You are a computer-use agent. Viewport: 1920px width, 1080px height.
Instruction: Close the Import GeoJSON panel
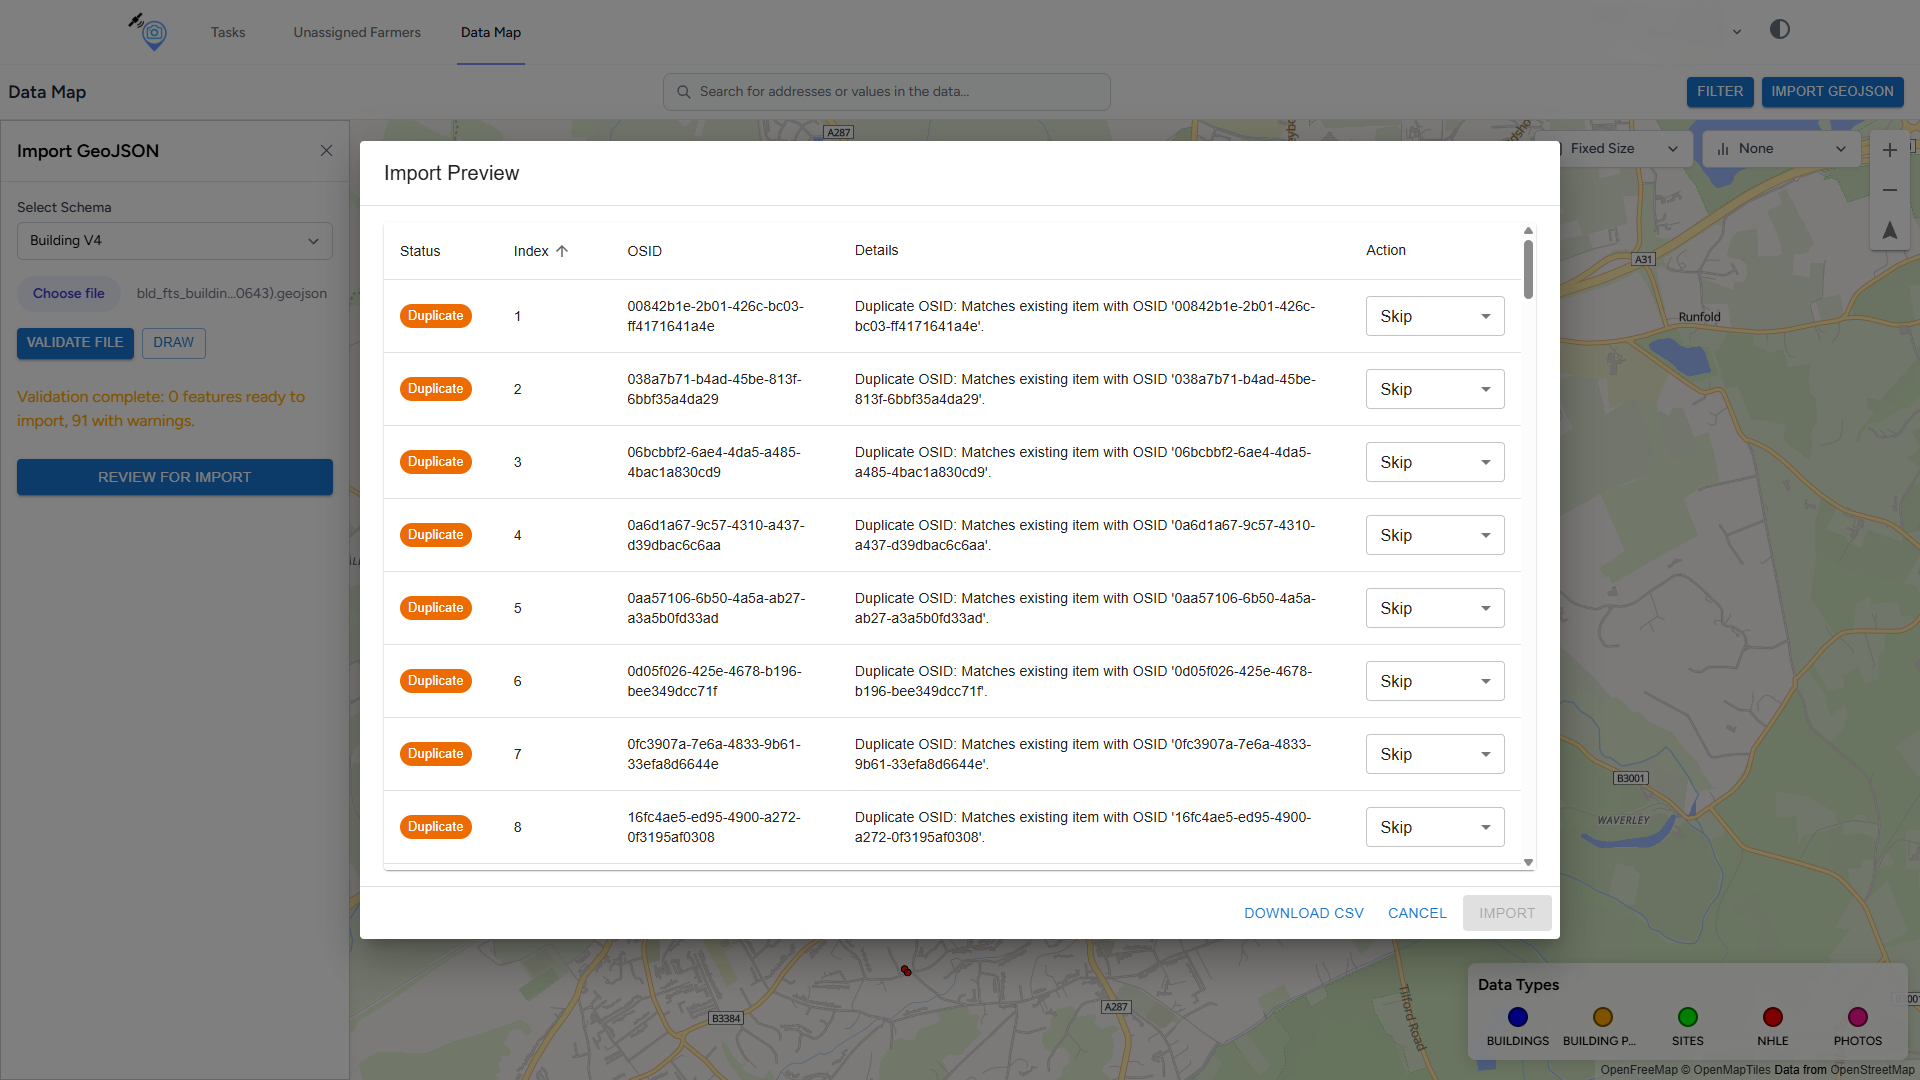tap(326, 151)
